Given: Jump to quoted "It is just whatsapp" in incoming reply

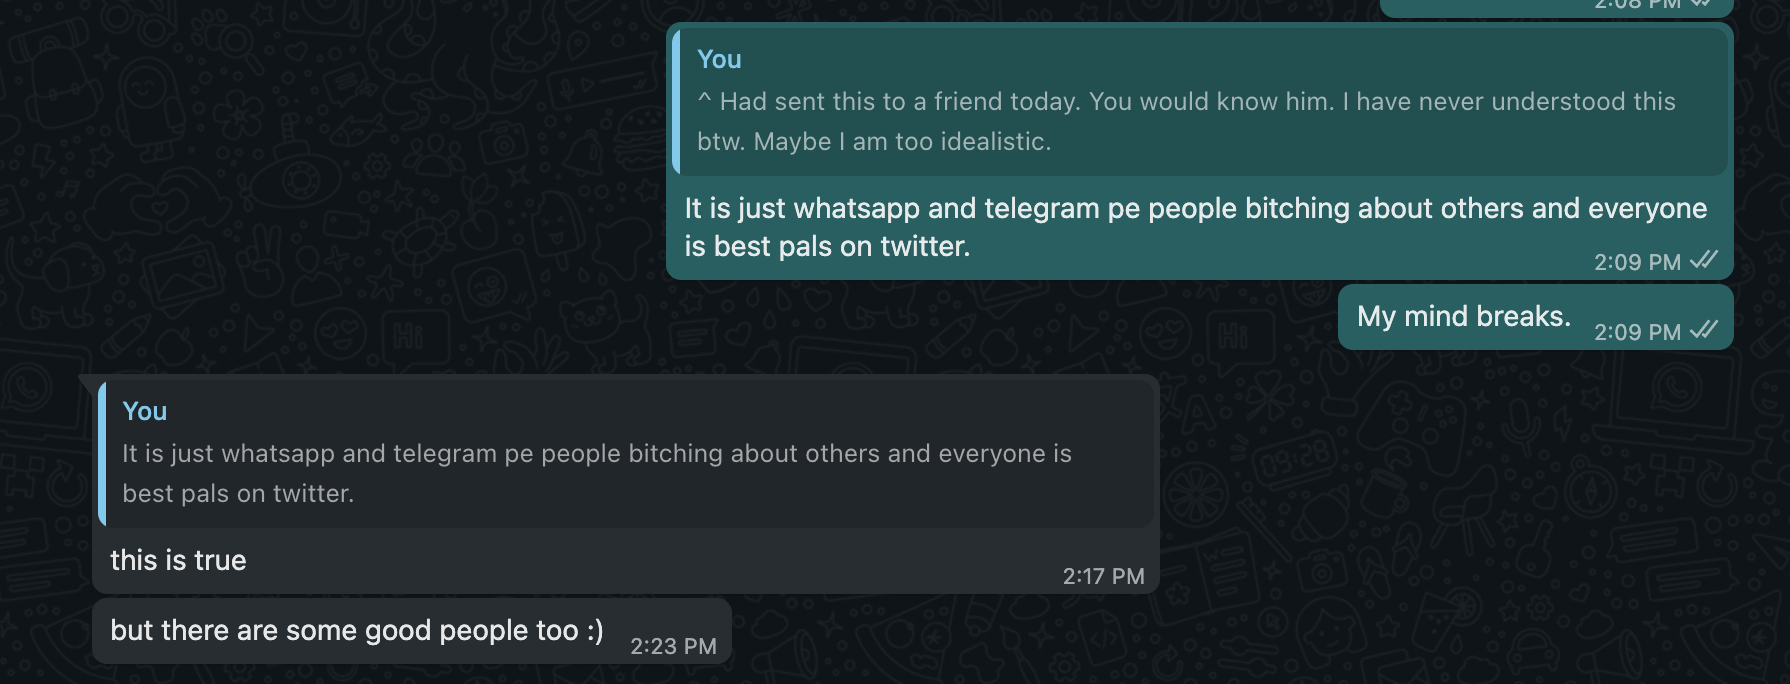Looking at the screenshot, I should tap(627, 453).
